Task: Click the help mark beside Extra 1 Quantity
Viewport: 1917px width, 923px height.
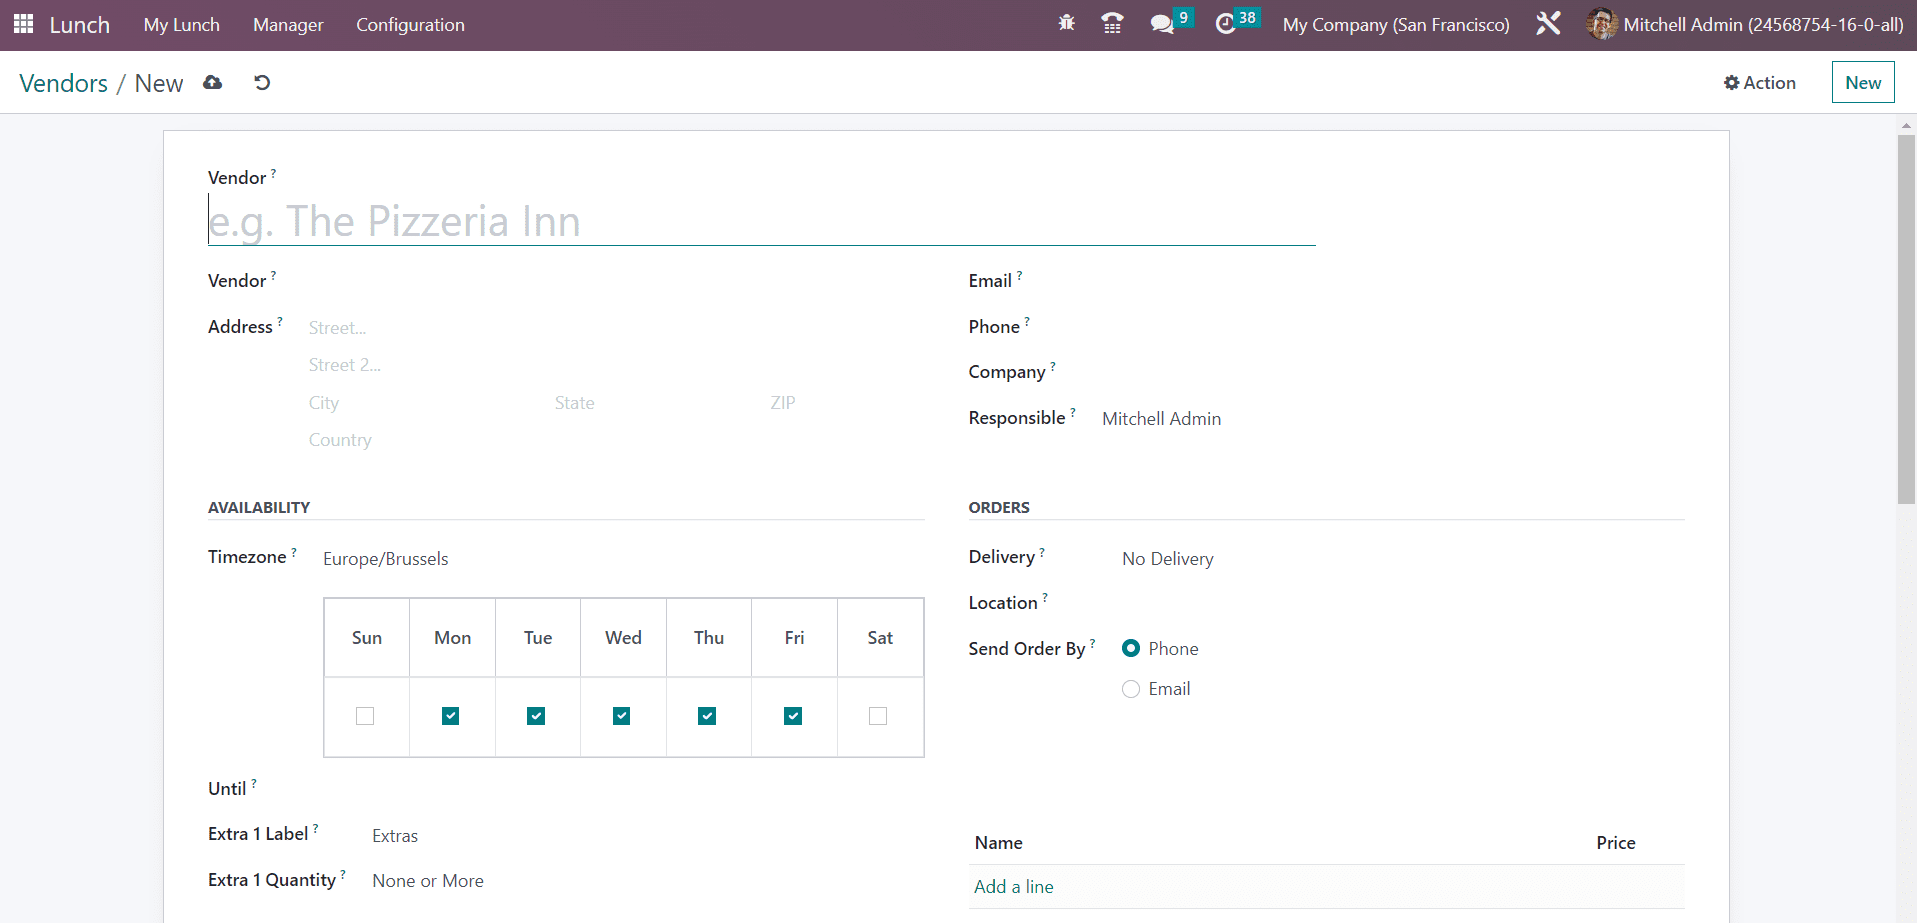Action: [x=343, y=874]
